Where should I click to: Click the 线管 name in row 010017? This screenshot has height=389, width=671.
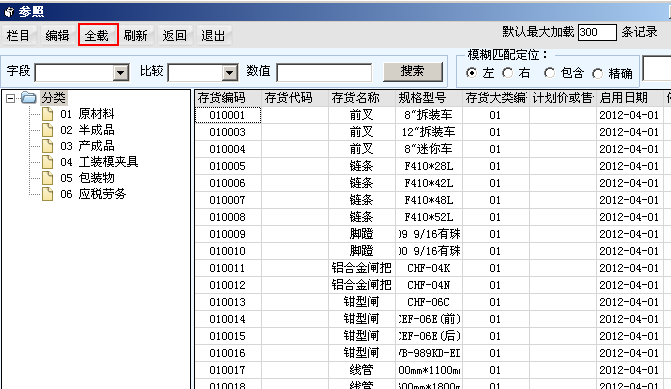[362, 370]
